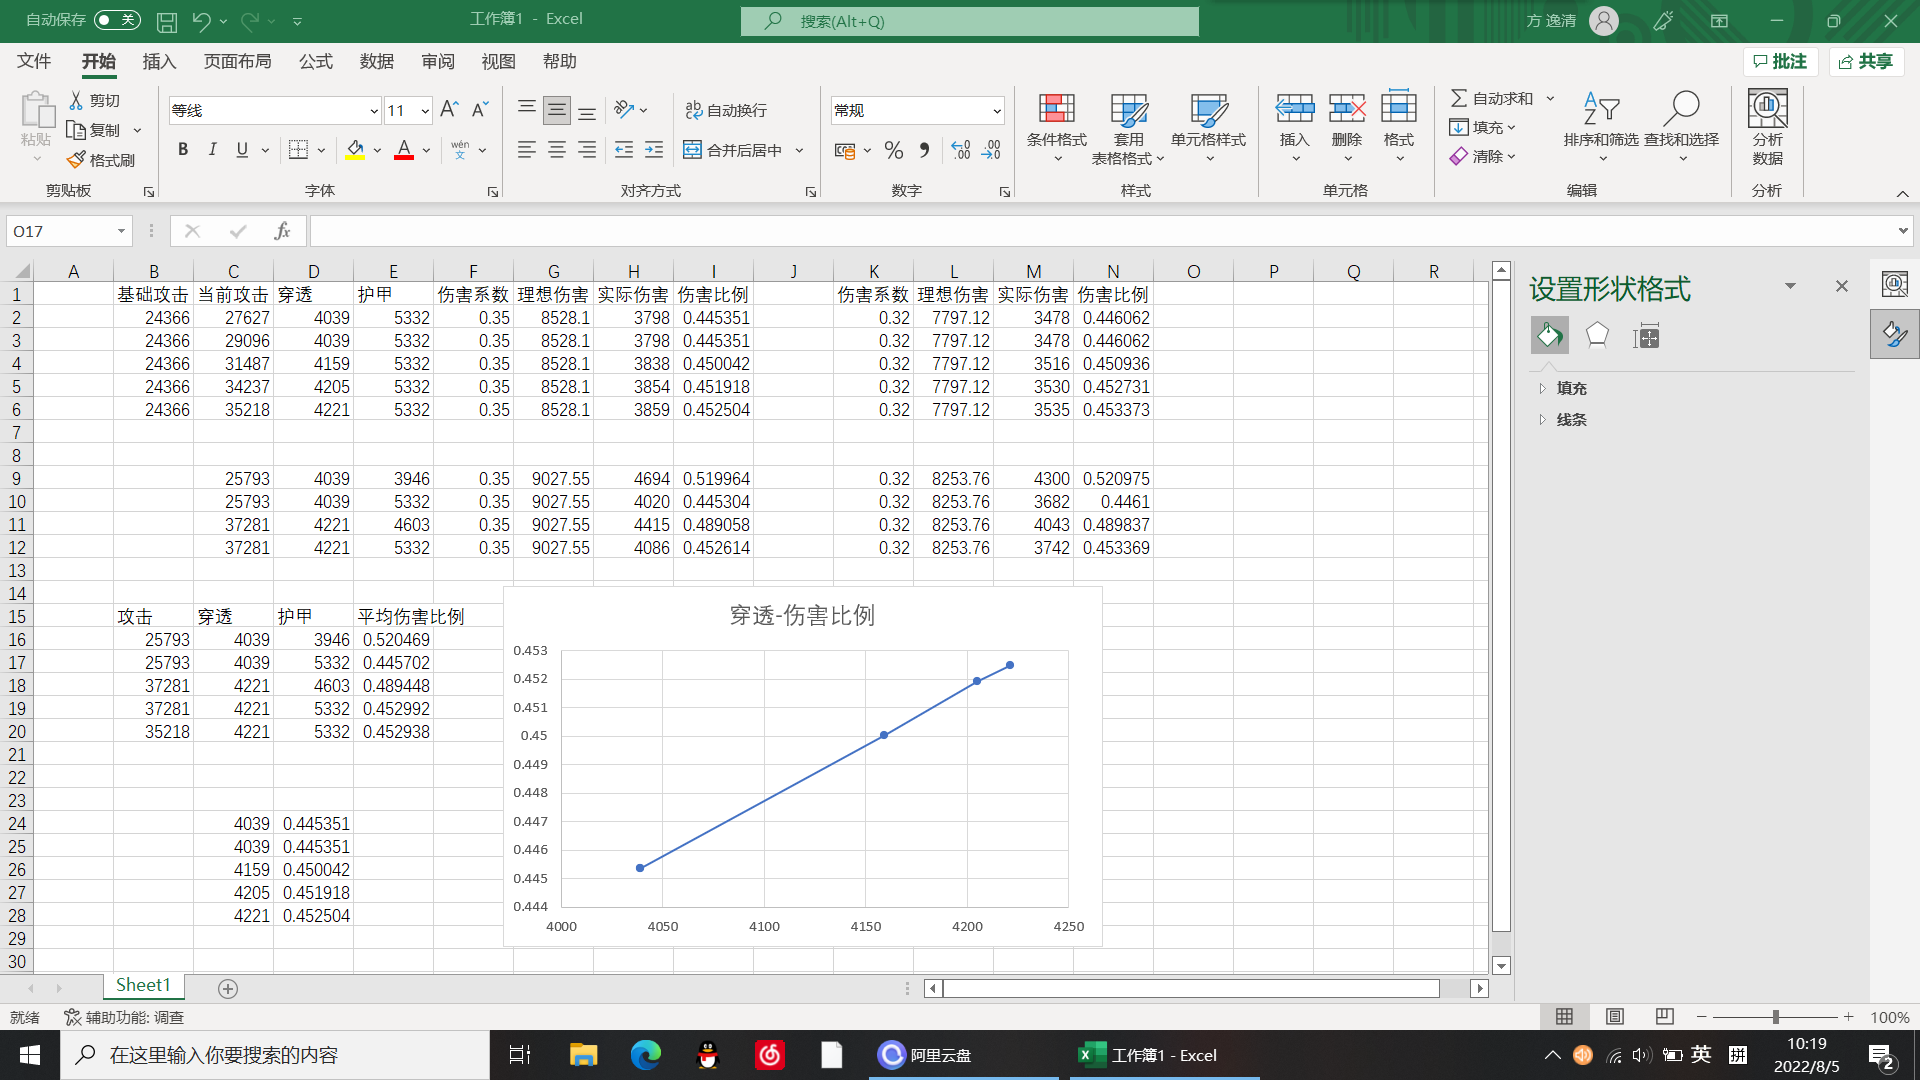Open Windows Start menu
The image size is (1920, 1080).
(30, 1055)
